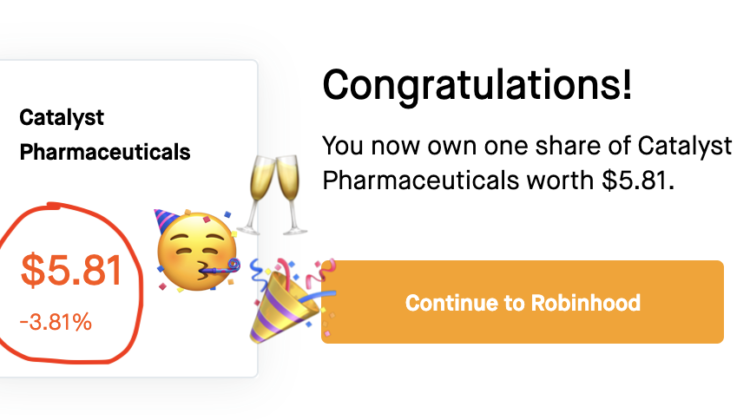Screen dimensions: 750x420
Task: Click the clinking champagne glasses emoji
Action: (273, 193)
